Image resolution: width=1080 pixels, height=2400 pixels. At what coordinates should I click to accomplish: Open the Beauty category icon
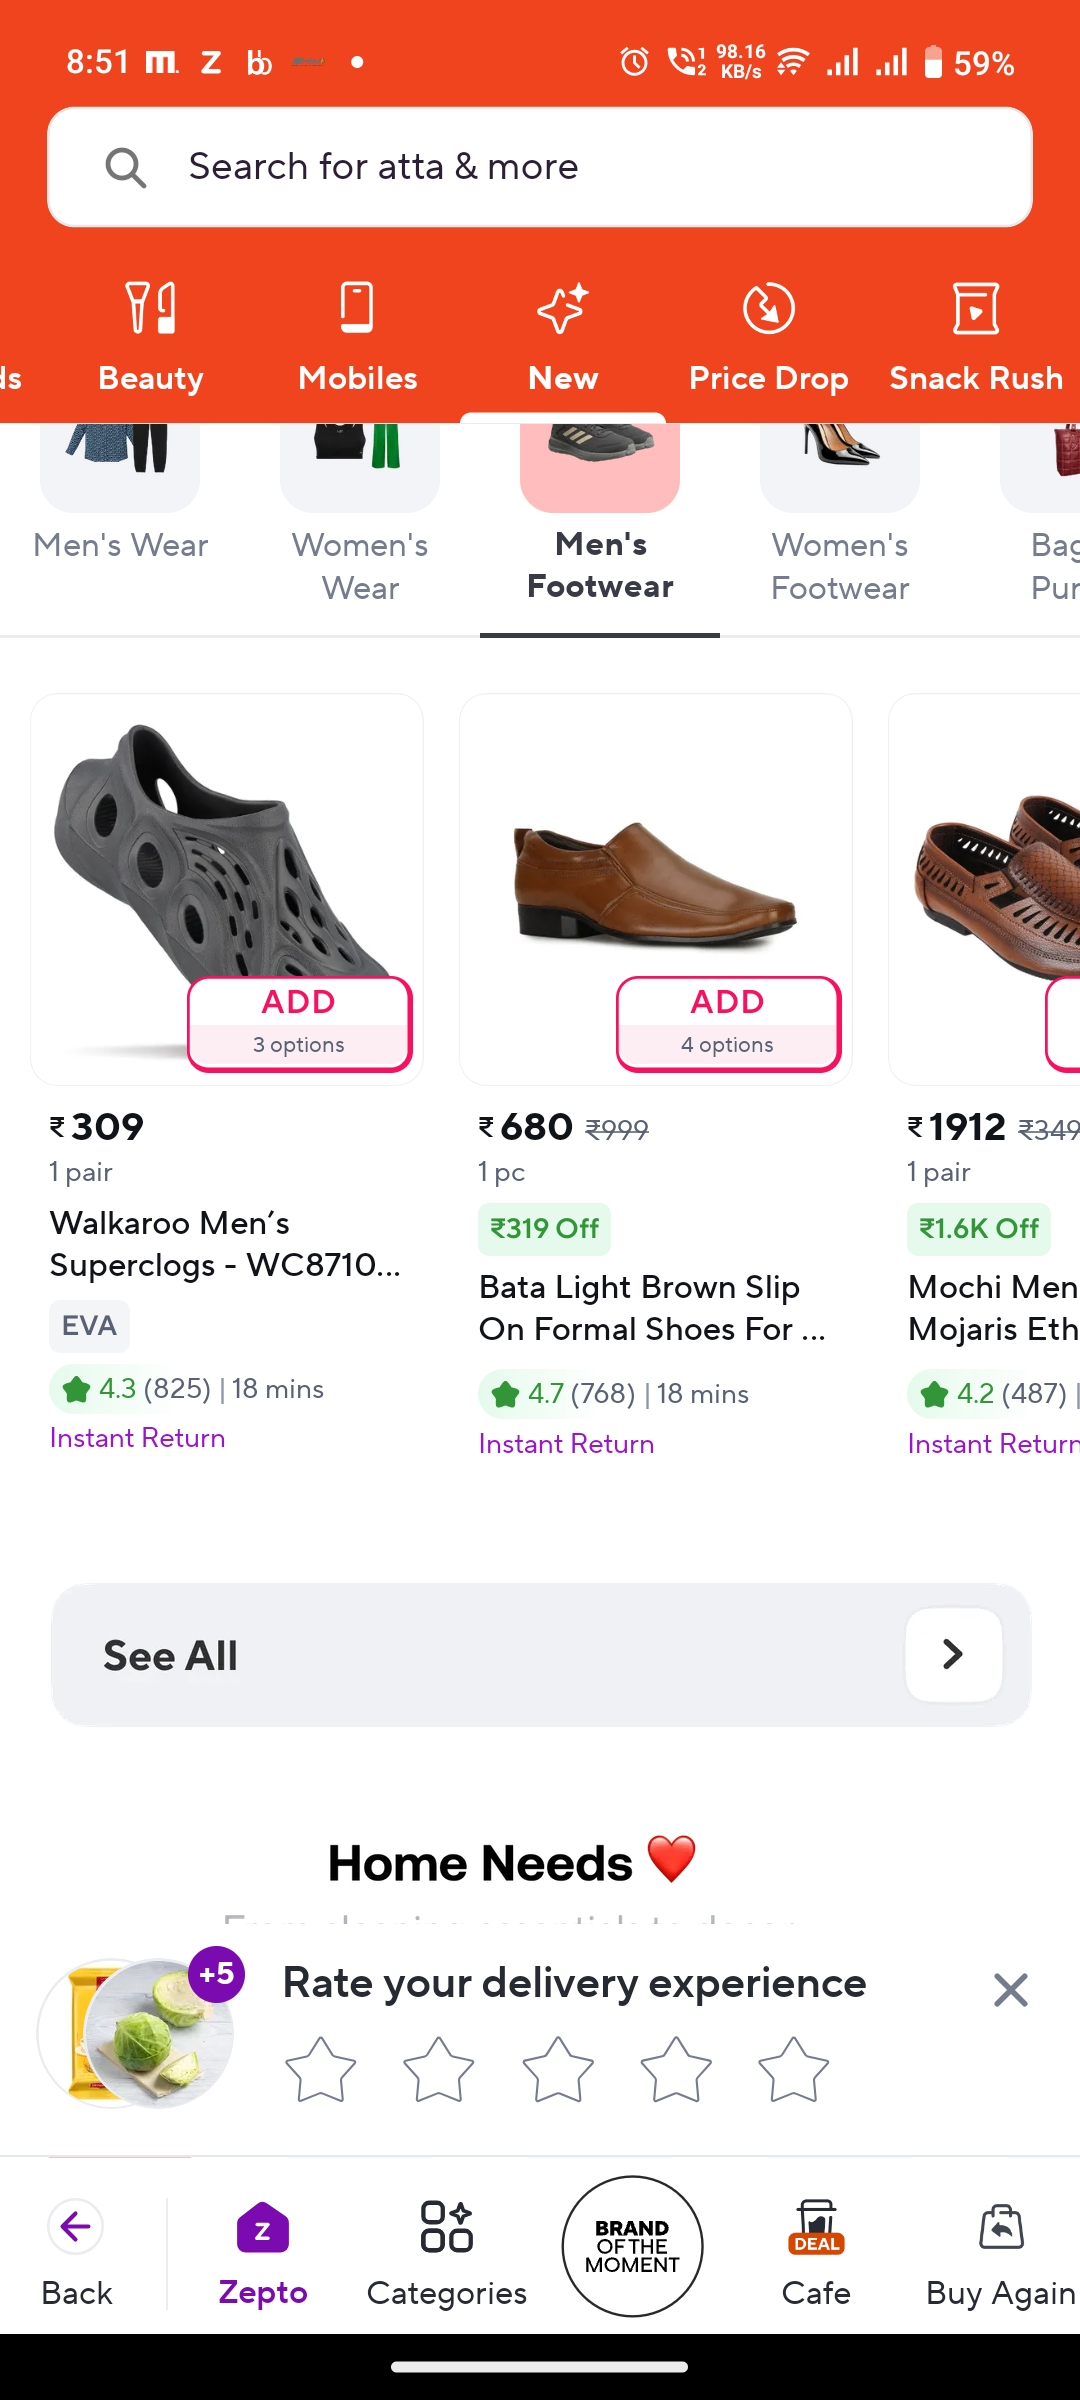coord(151,308)
